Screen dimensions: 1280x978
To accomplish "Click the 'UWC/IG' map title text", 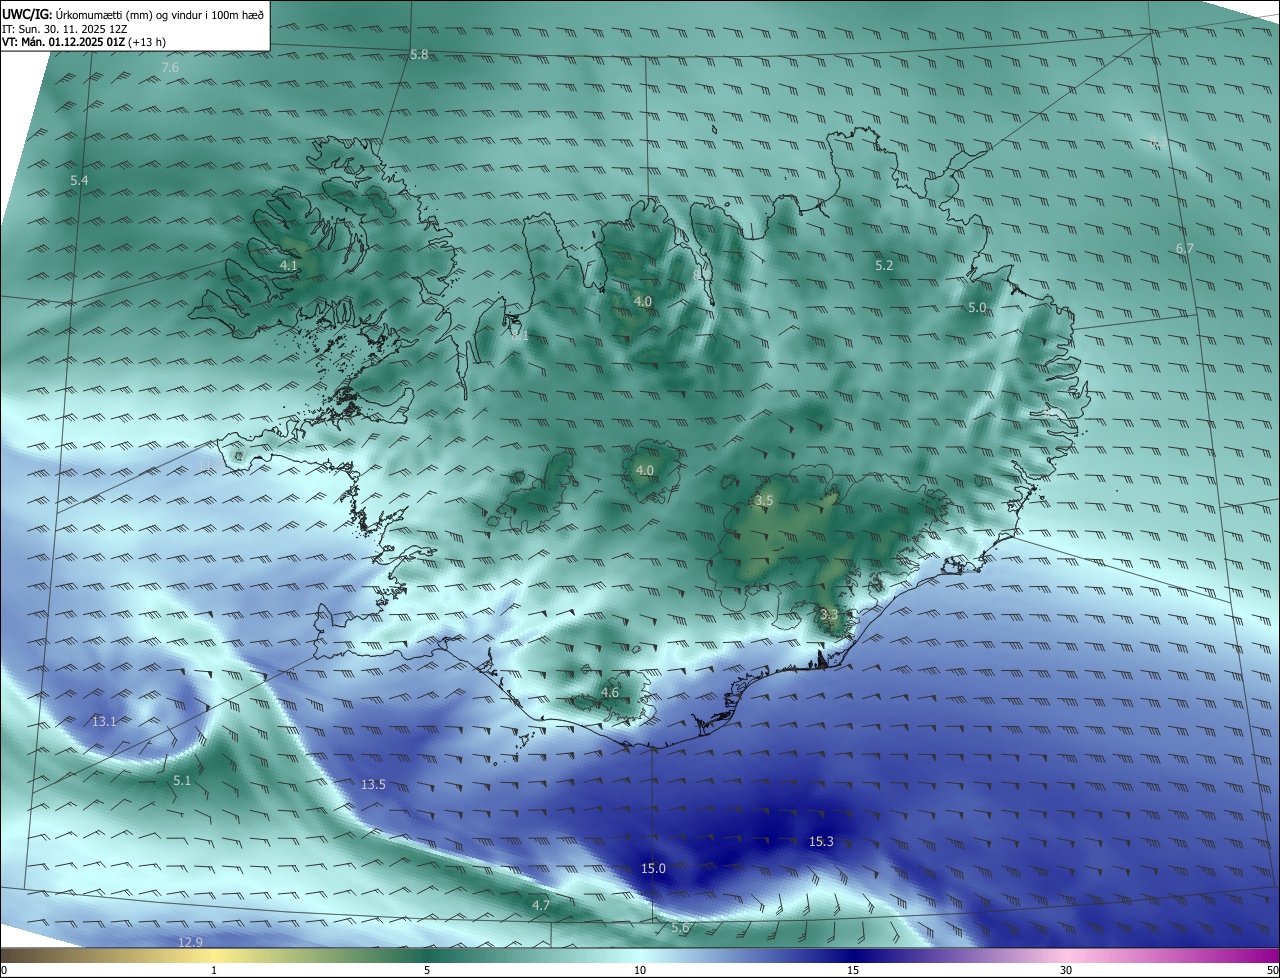I will [28, 13].
